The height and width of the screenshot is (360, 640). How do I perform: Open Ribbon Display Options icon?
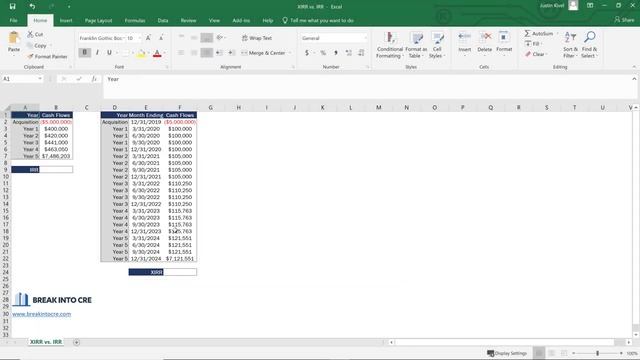click(590, 6)
